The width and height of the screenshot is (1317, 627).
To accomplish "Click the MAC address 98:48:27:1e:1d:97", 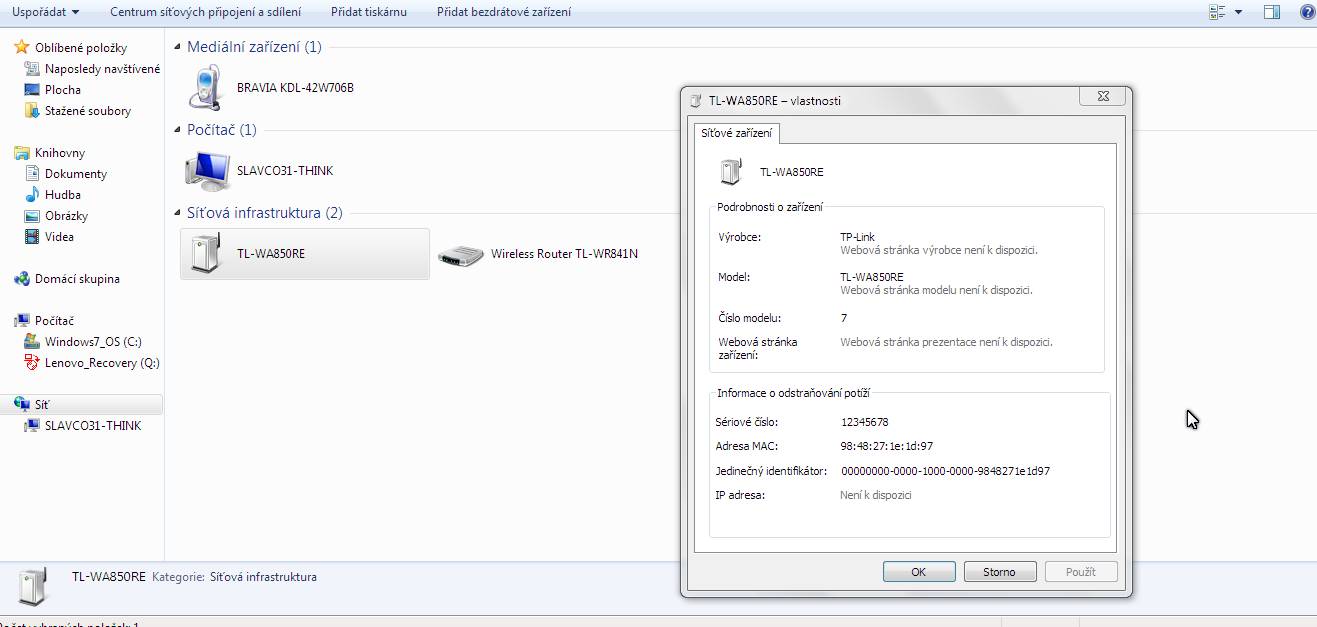I will click(x=887, y=446).
